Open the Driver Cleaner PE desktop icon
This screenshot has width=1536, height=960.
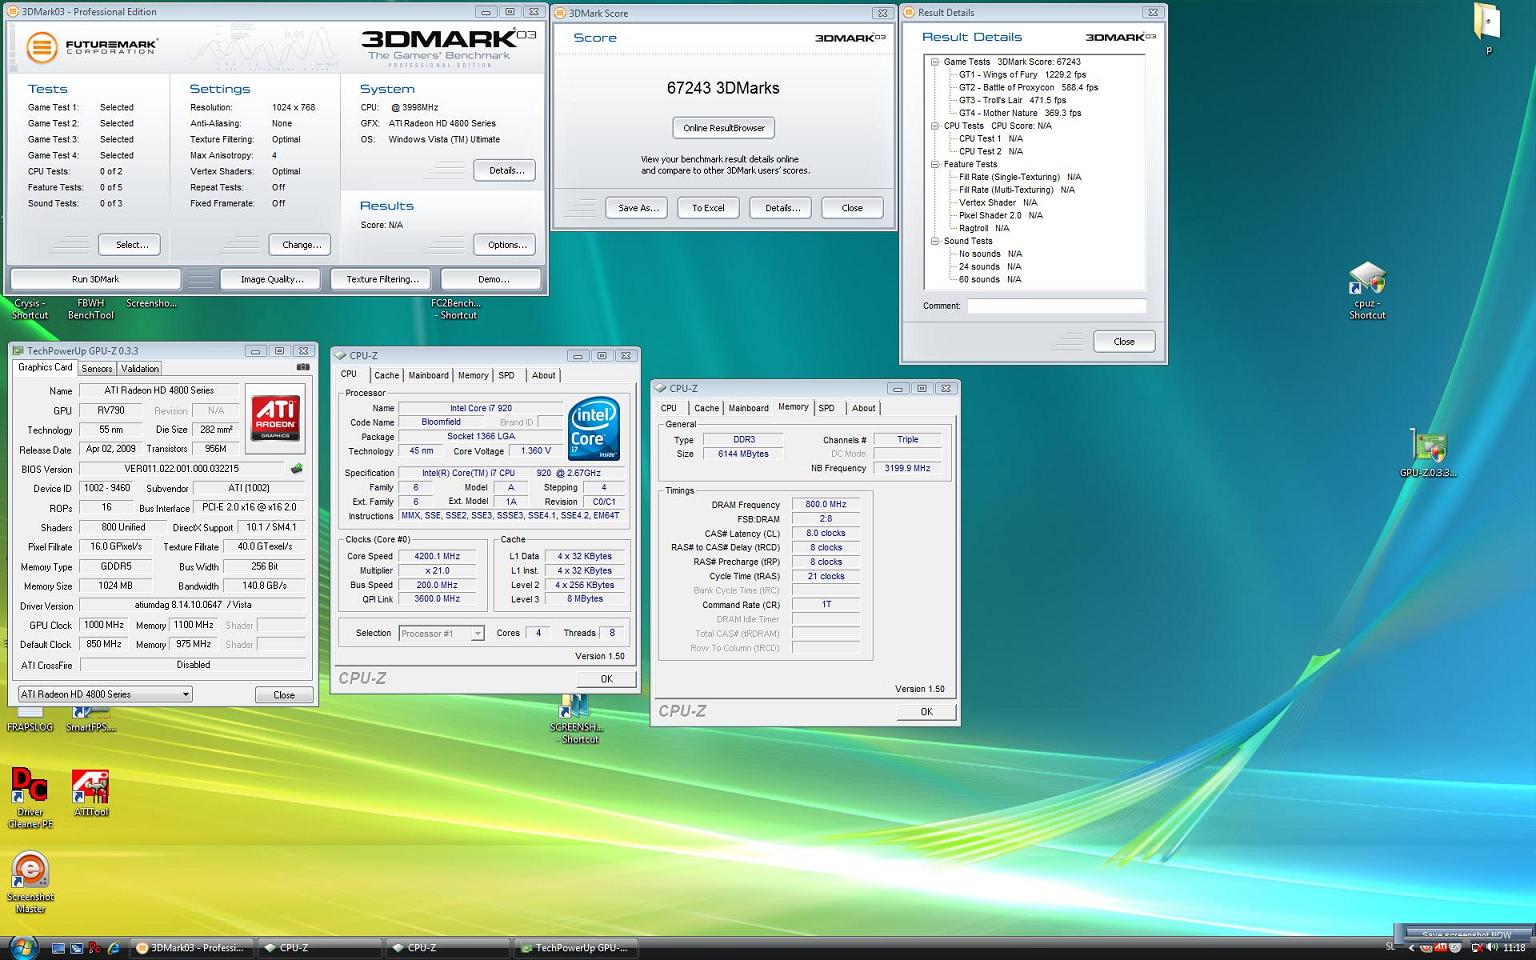(x=30, y=797)
